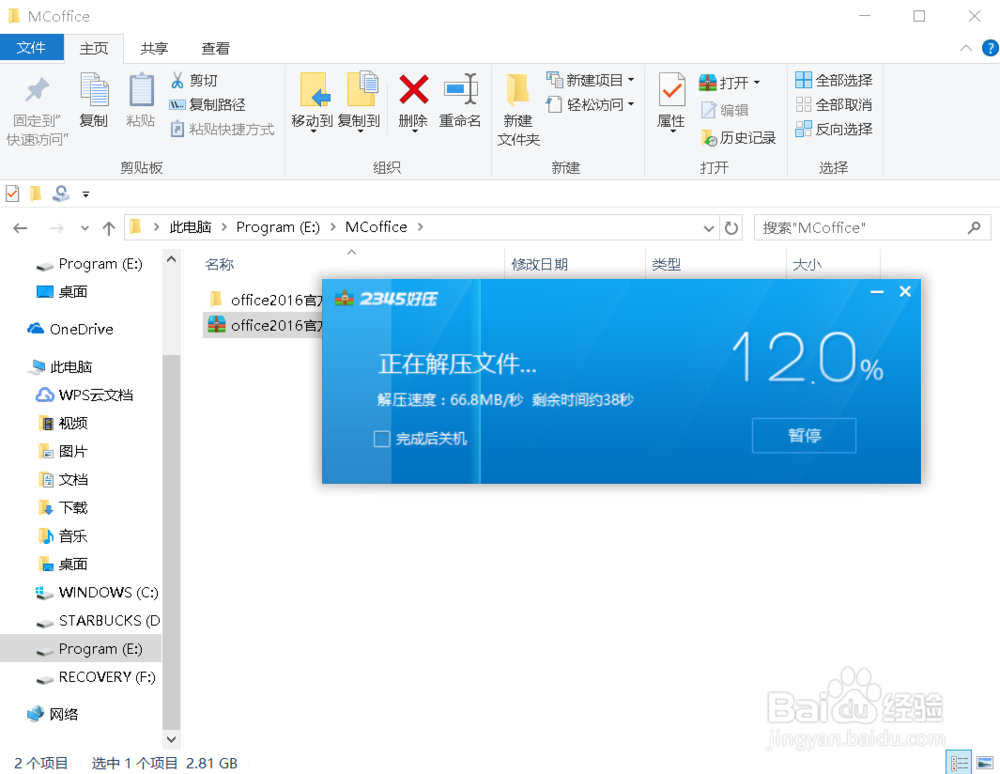Click the large icons view in status bar
This screenshot has width=1000, height=774.
click(985, 763)
